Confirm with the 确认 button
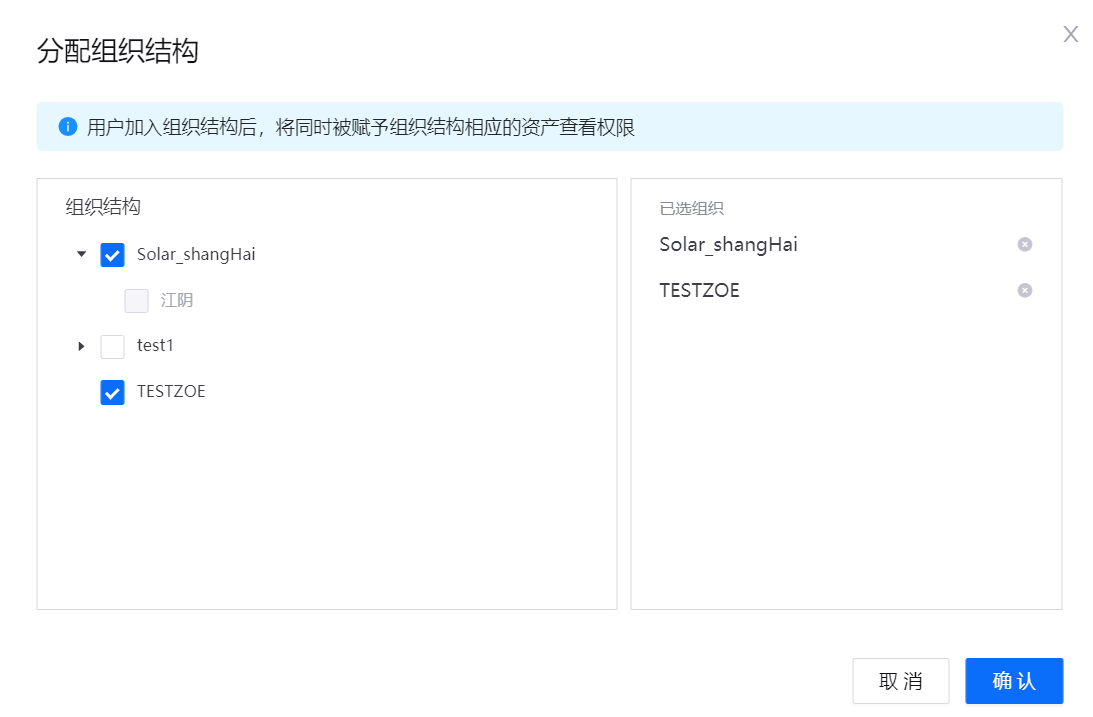 point(1013,681)
